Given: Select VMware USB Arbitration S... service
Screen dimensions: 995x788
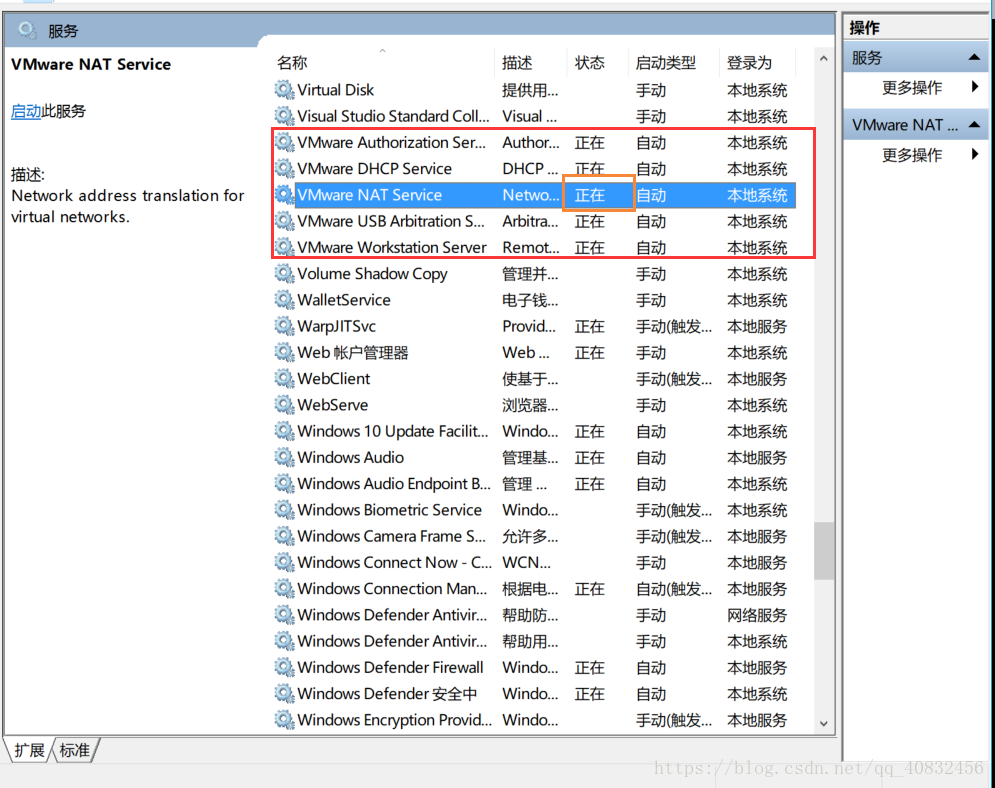Looking at the screenshot, I should point(534,221).
